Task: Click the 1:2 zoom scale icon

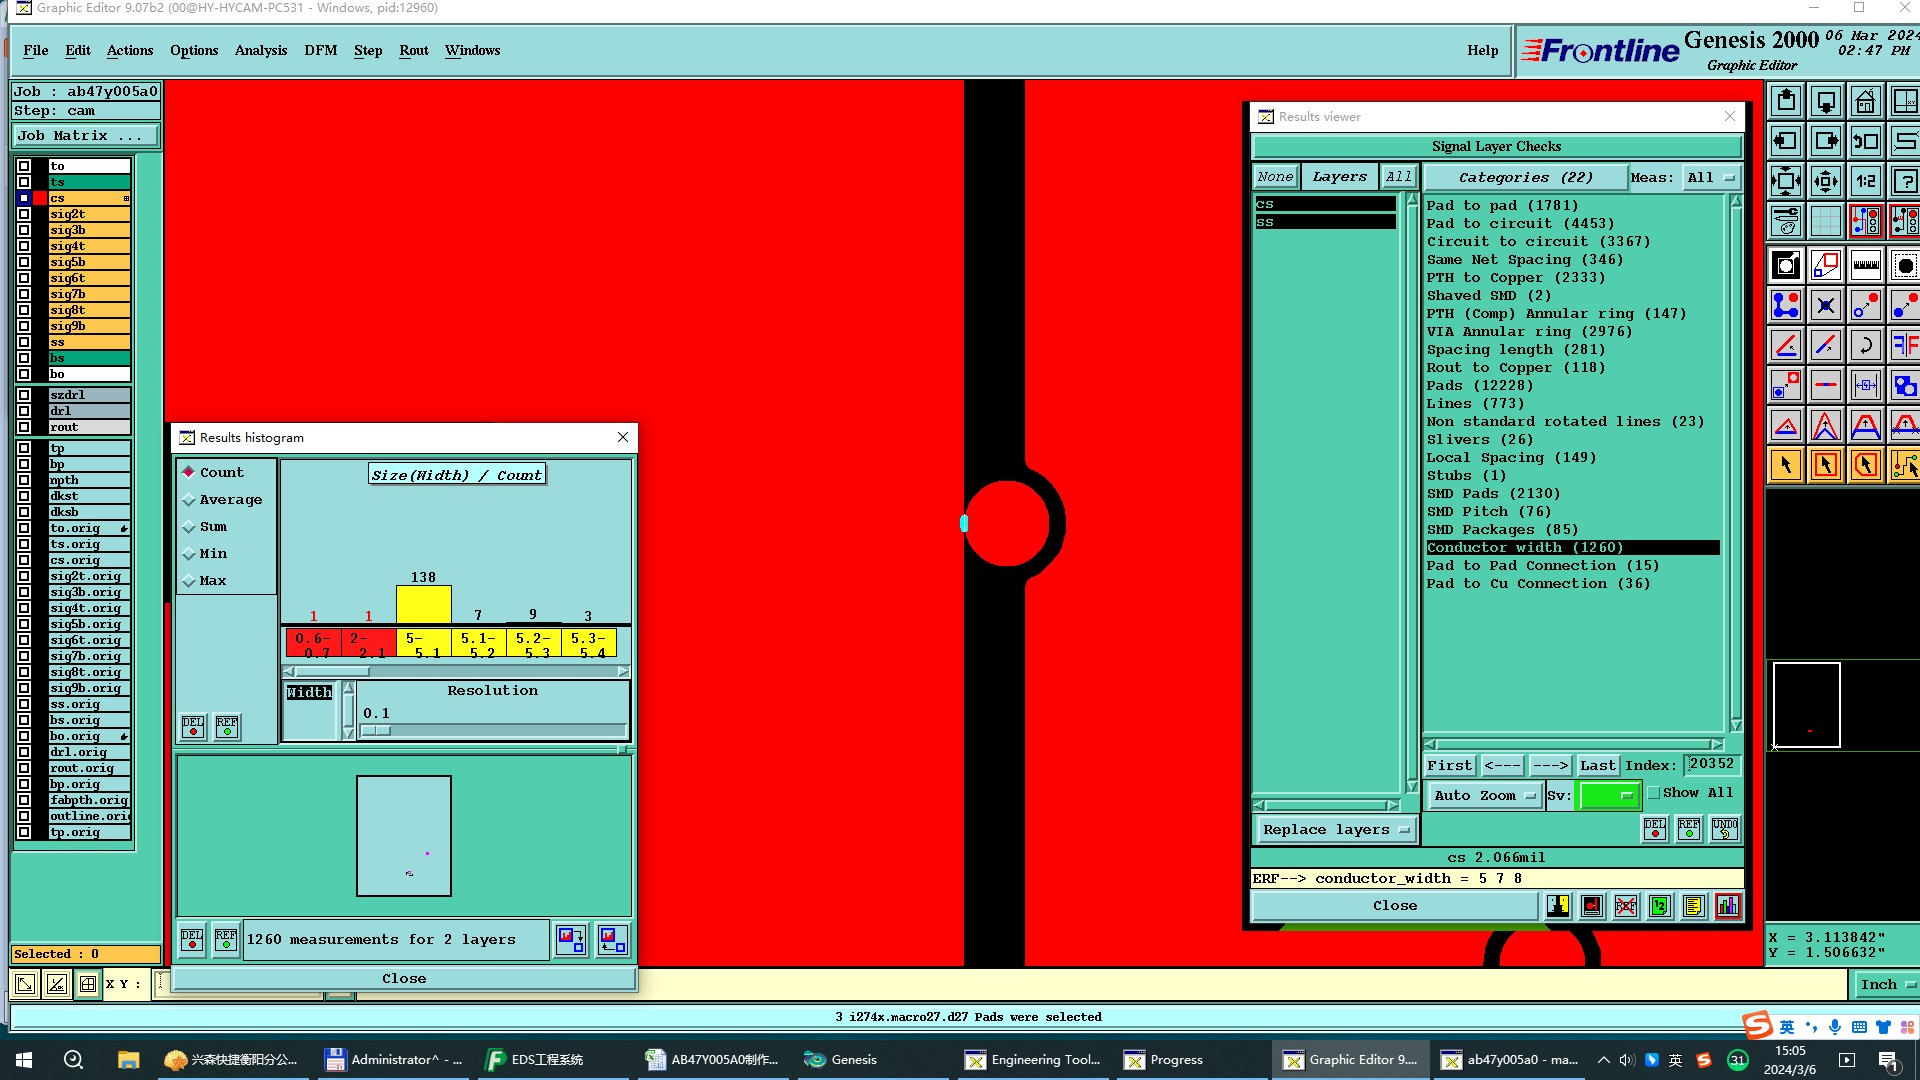Action: pyautogui.click(x=1865, y=182)
